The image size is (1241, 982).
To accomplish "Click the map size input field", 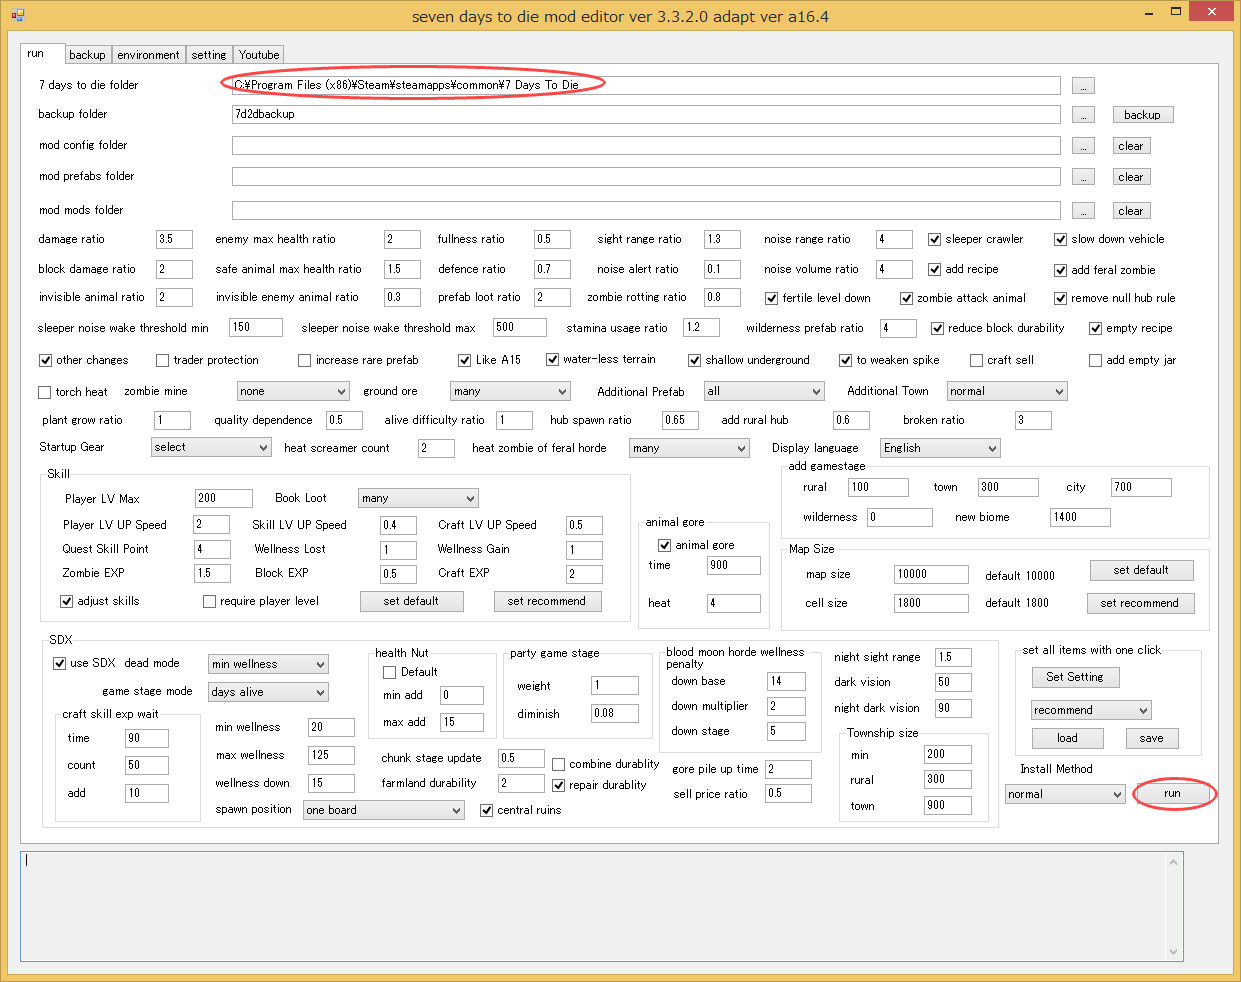I will coord(931,574).
